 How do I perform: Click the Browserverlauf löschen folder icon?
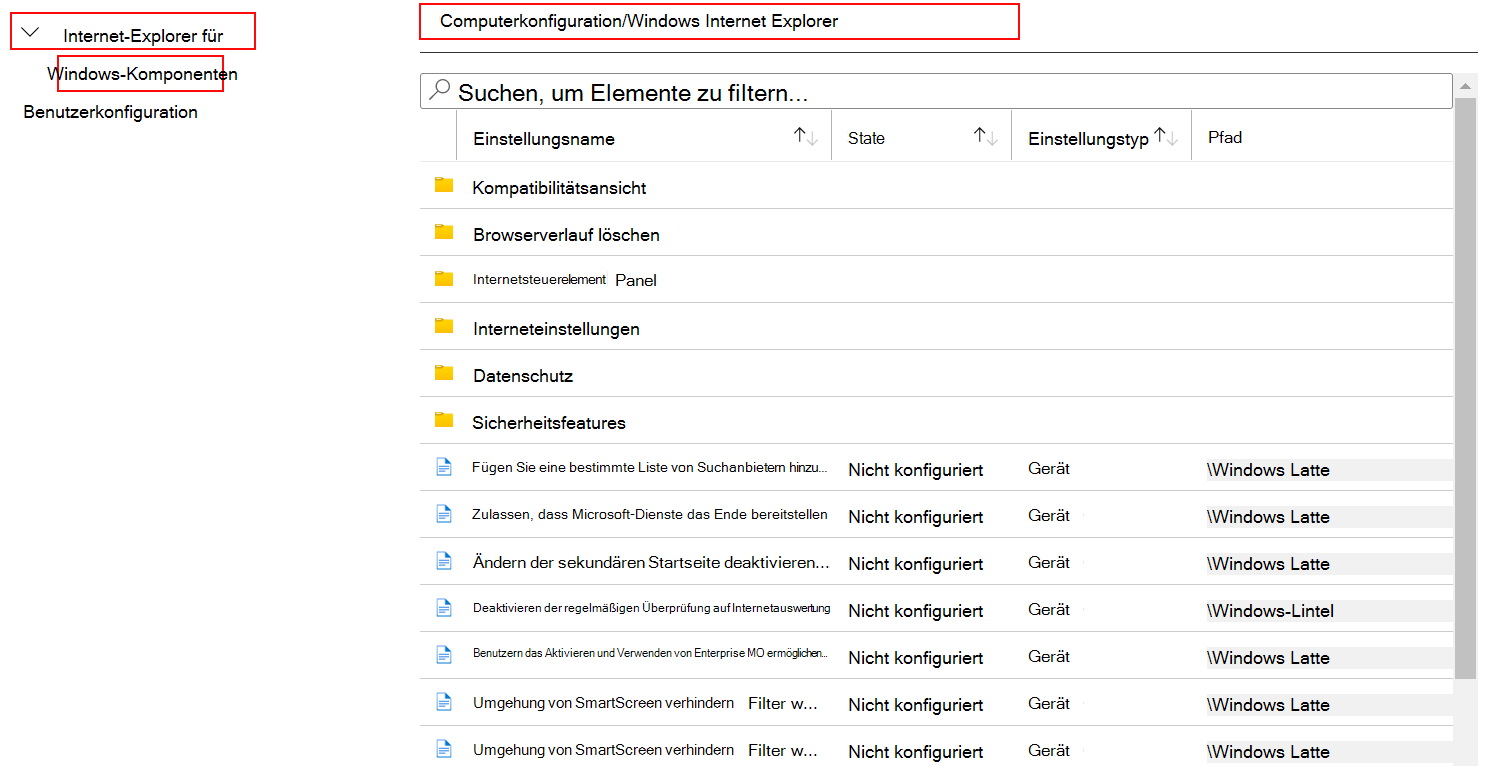point(444,232)
